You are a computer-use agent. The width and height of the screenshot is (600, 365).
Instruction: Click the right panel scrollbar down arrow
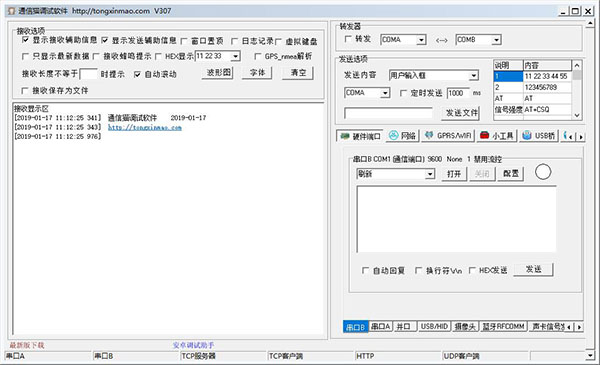point(590,355)
